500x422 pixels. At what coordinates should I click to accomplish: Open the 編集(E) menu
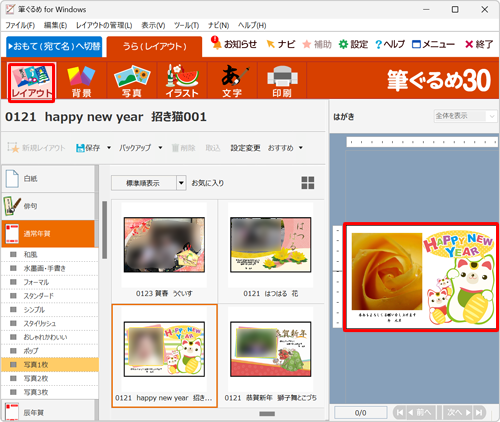click(55, 25)
